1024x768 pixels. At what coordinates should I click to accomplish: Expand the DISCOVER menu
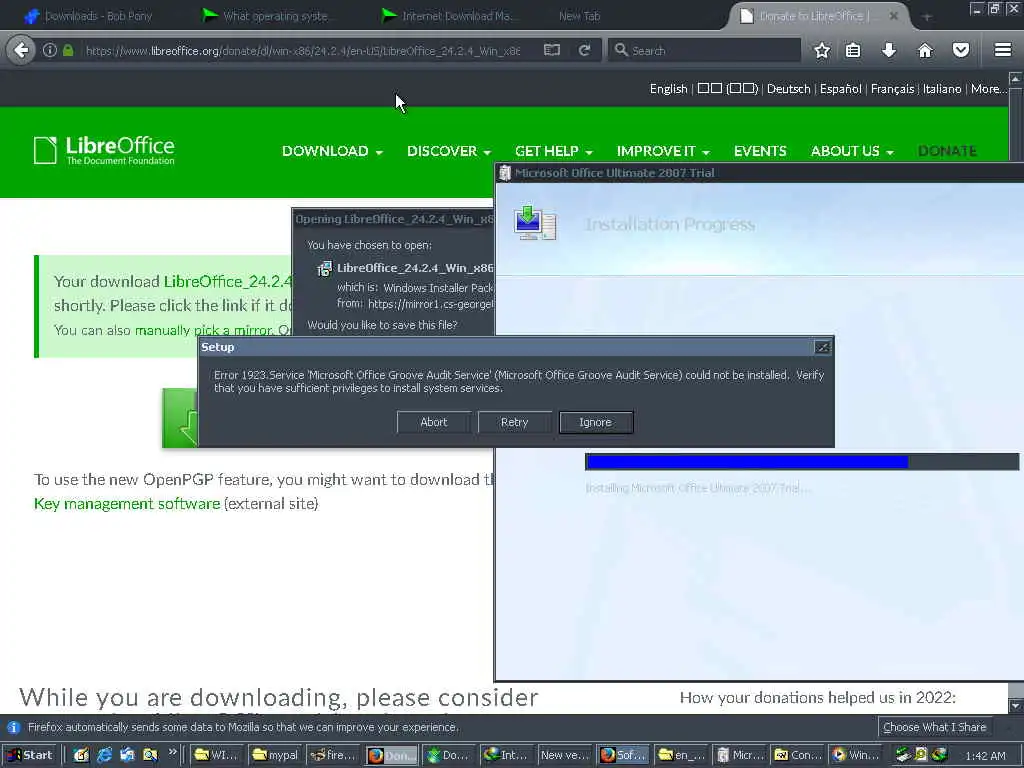[449, 151]
